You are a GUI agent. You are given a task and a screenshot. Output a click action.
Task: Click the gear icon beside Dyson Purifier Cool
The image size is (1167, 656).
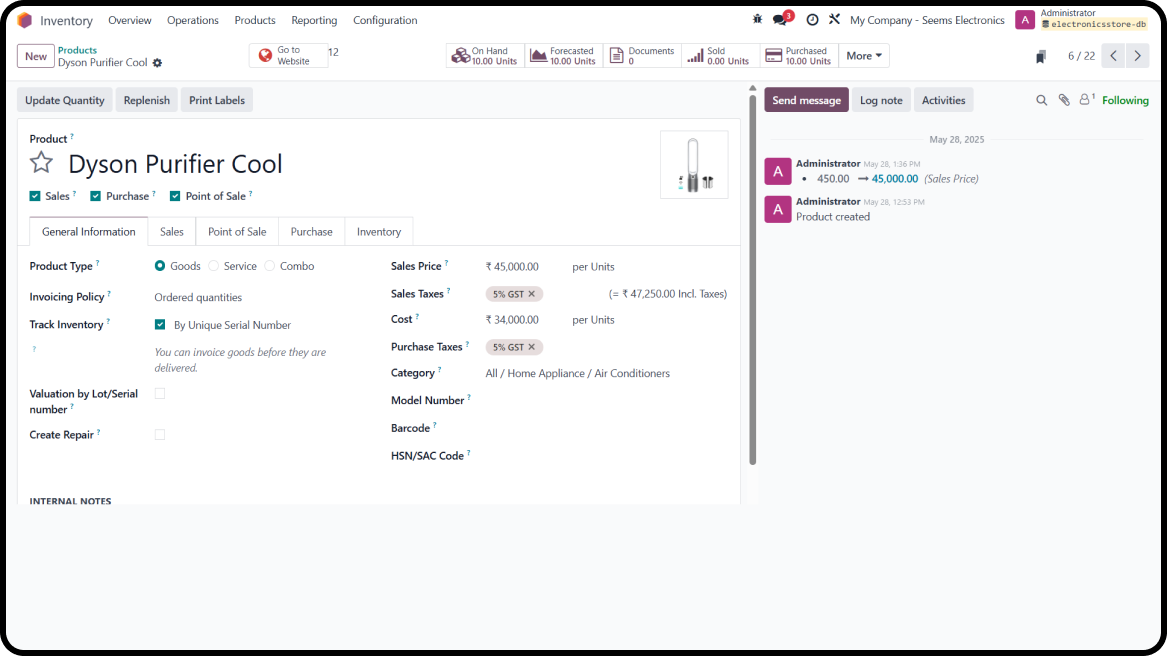(157, 63)
